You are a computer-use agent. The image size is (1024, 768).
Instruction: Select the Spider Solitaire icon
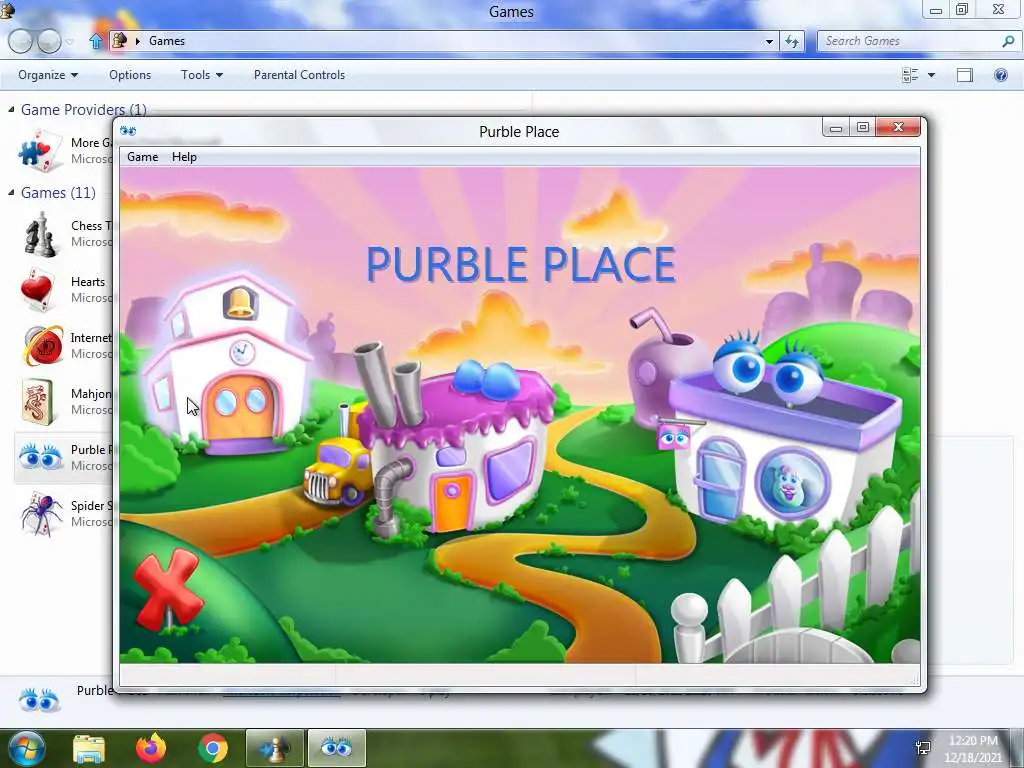pyautogui.click(x=41, y=513)
